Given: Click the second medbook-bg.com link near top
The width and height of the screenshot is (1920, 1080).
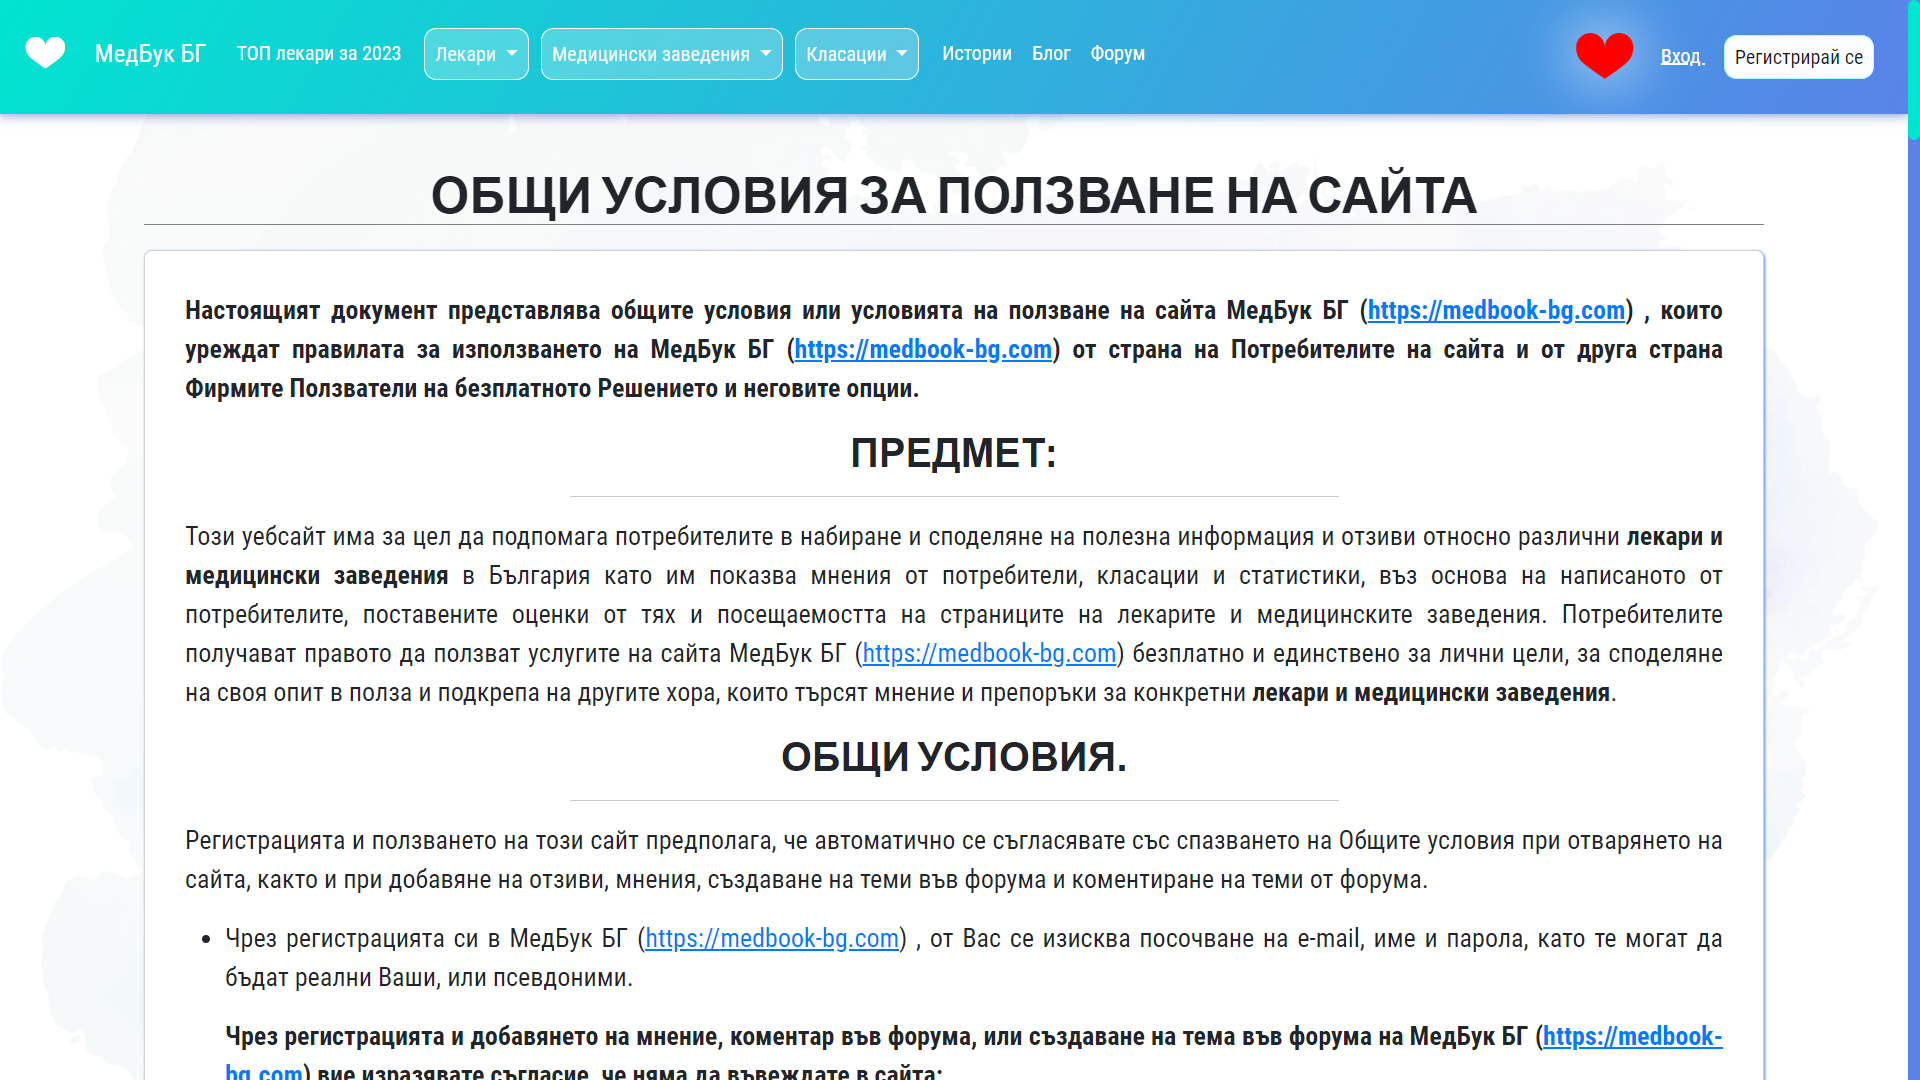Looking at the screenshot, I should (x=922, y=350).
